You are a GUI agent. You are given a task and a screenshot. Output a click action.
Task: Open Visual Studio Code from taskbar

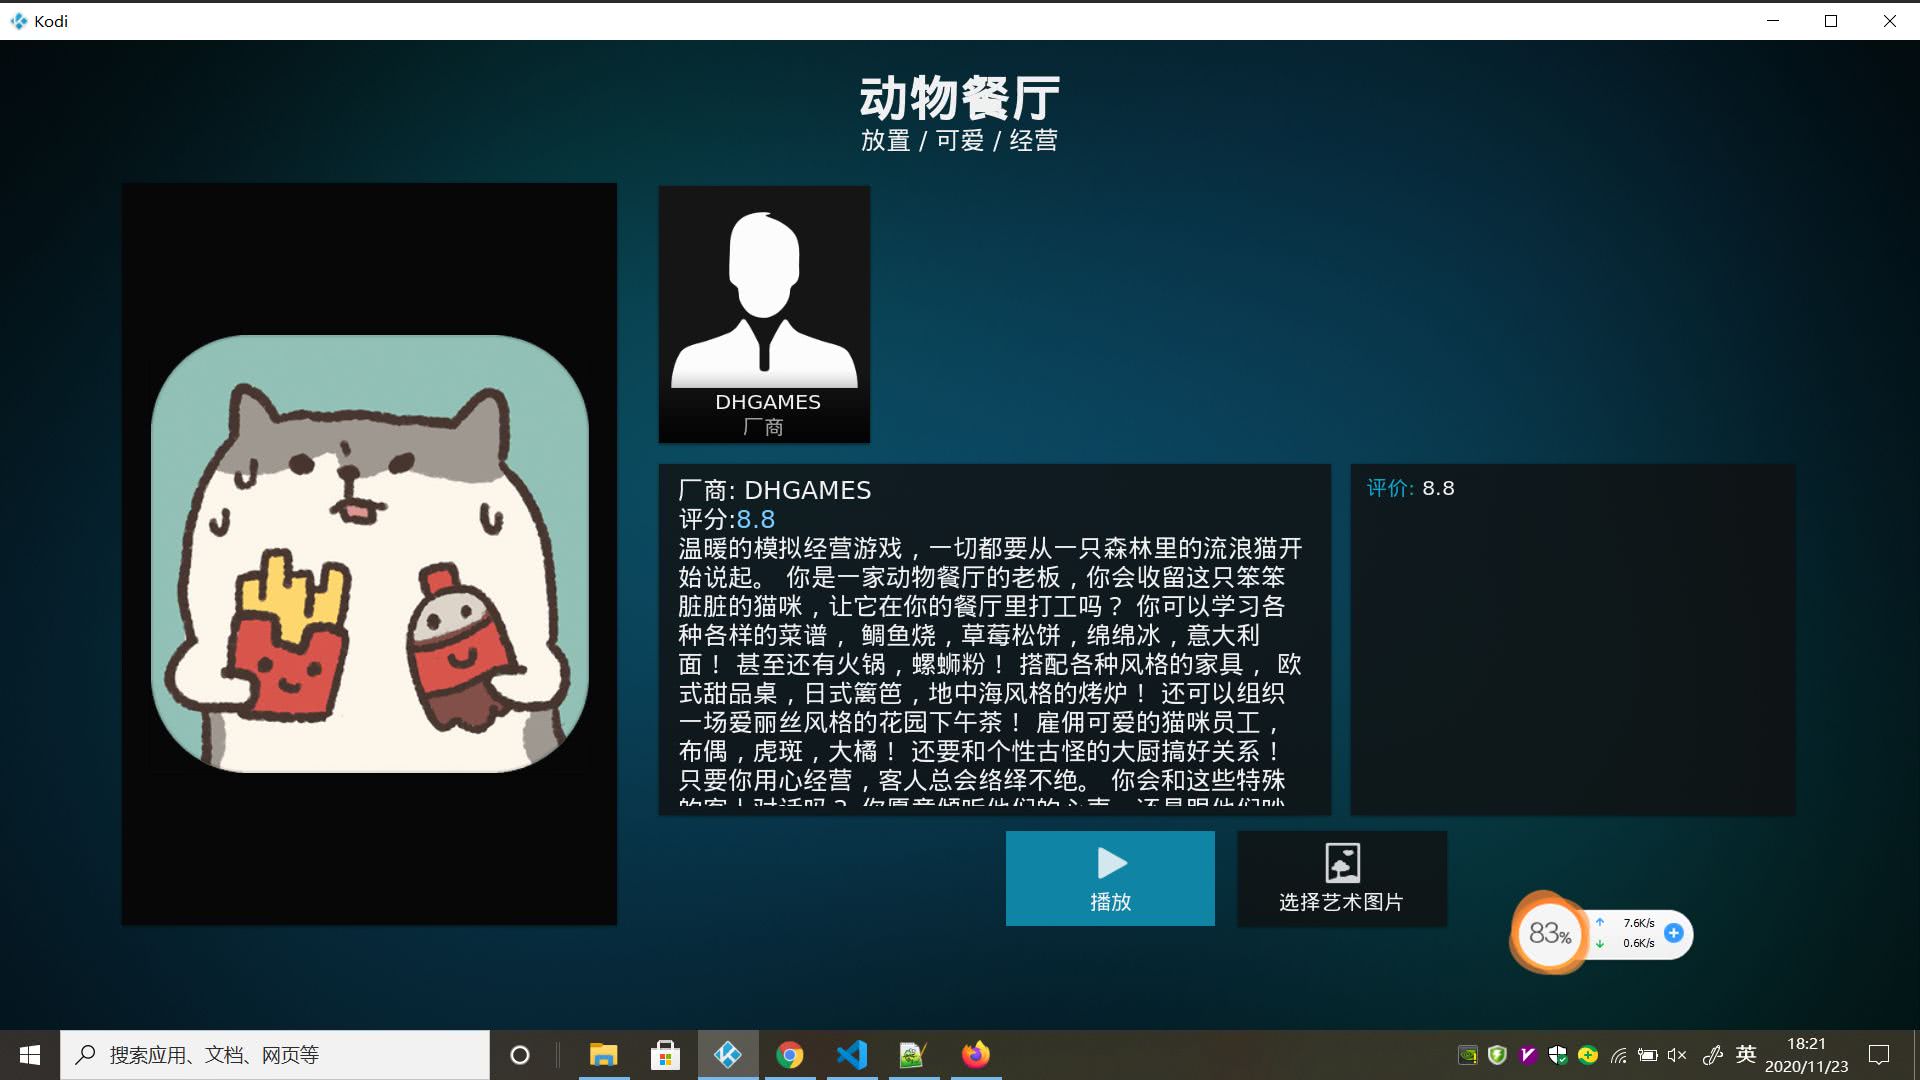(x=852, y=1055)
